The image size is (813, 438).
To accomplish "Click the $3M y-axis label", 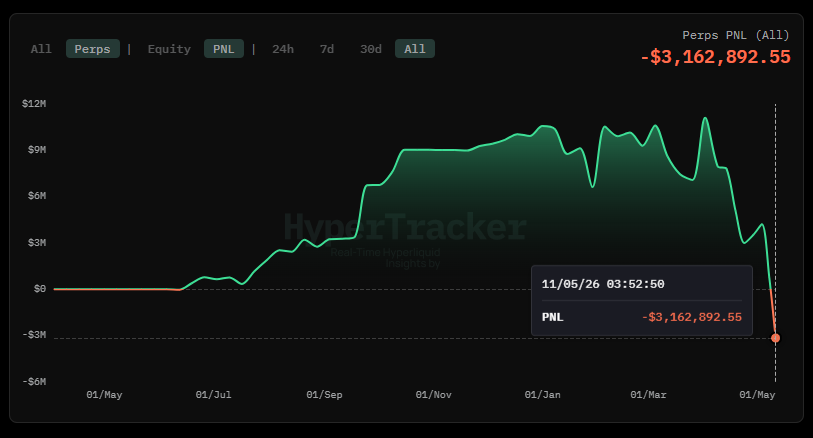I will click(37, 243).
